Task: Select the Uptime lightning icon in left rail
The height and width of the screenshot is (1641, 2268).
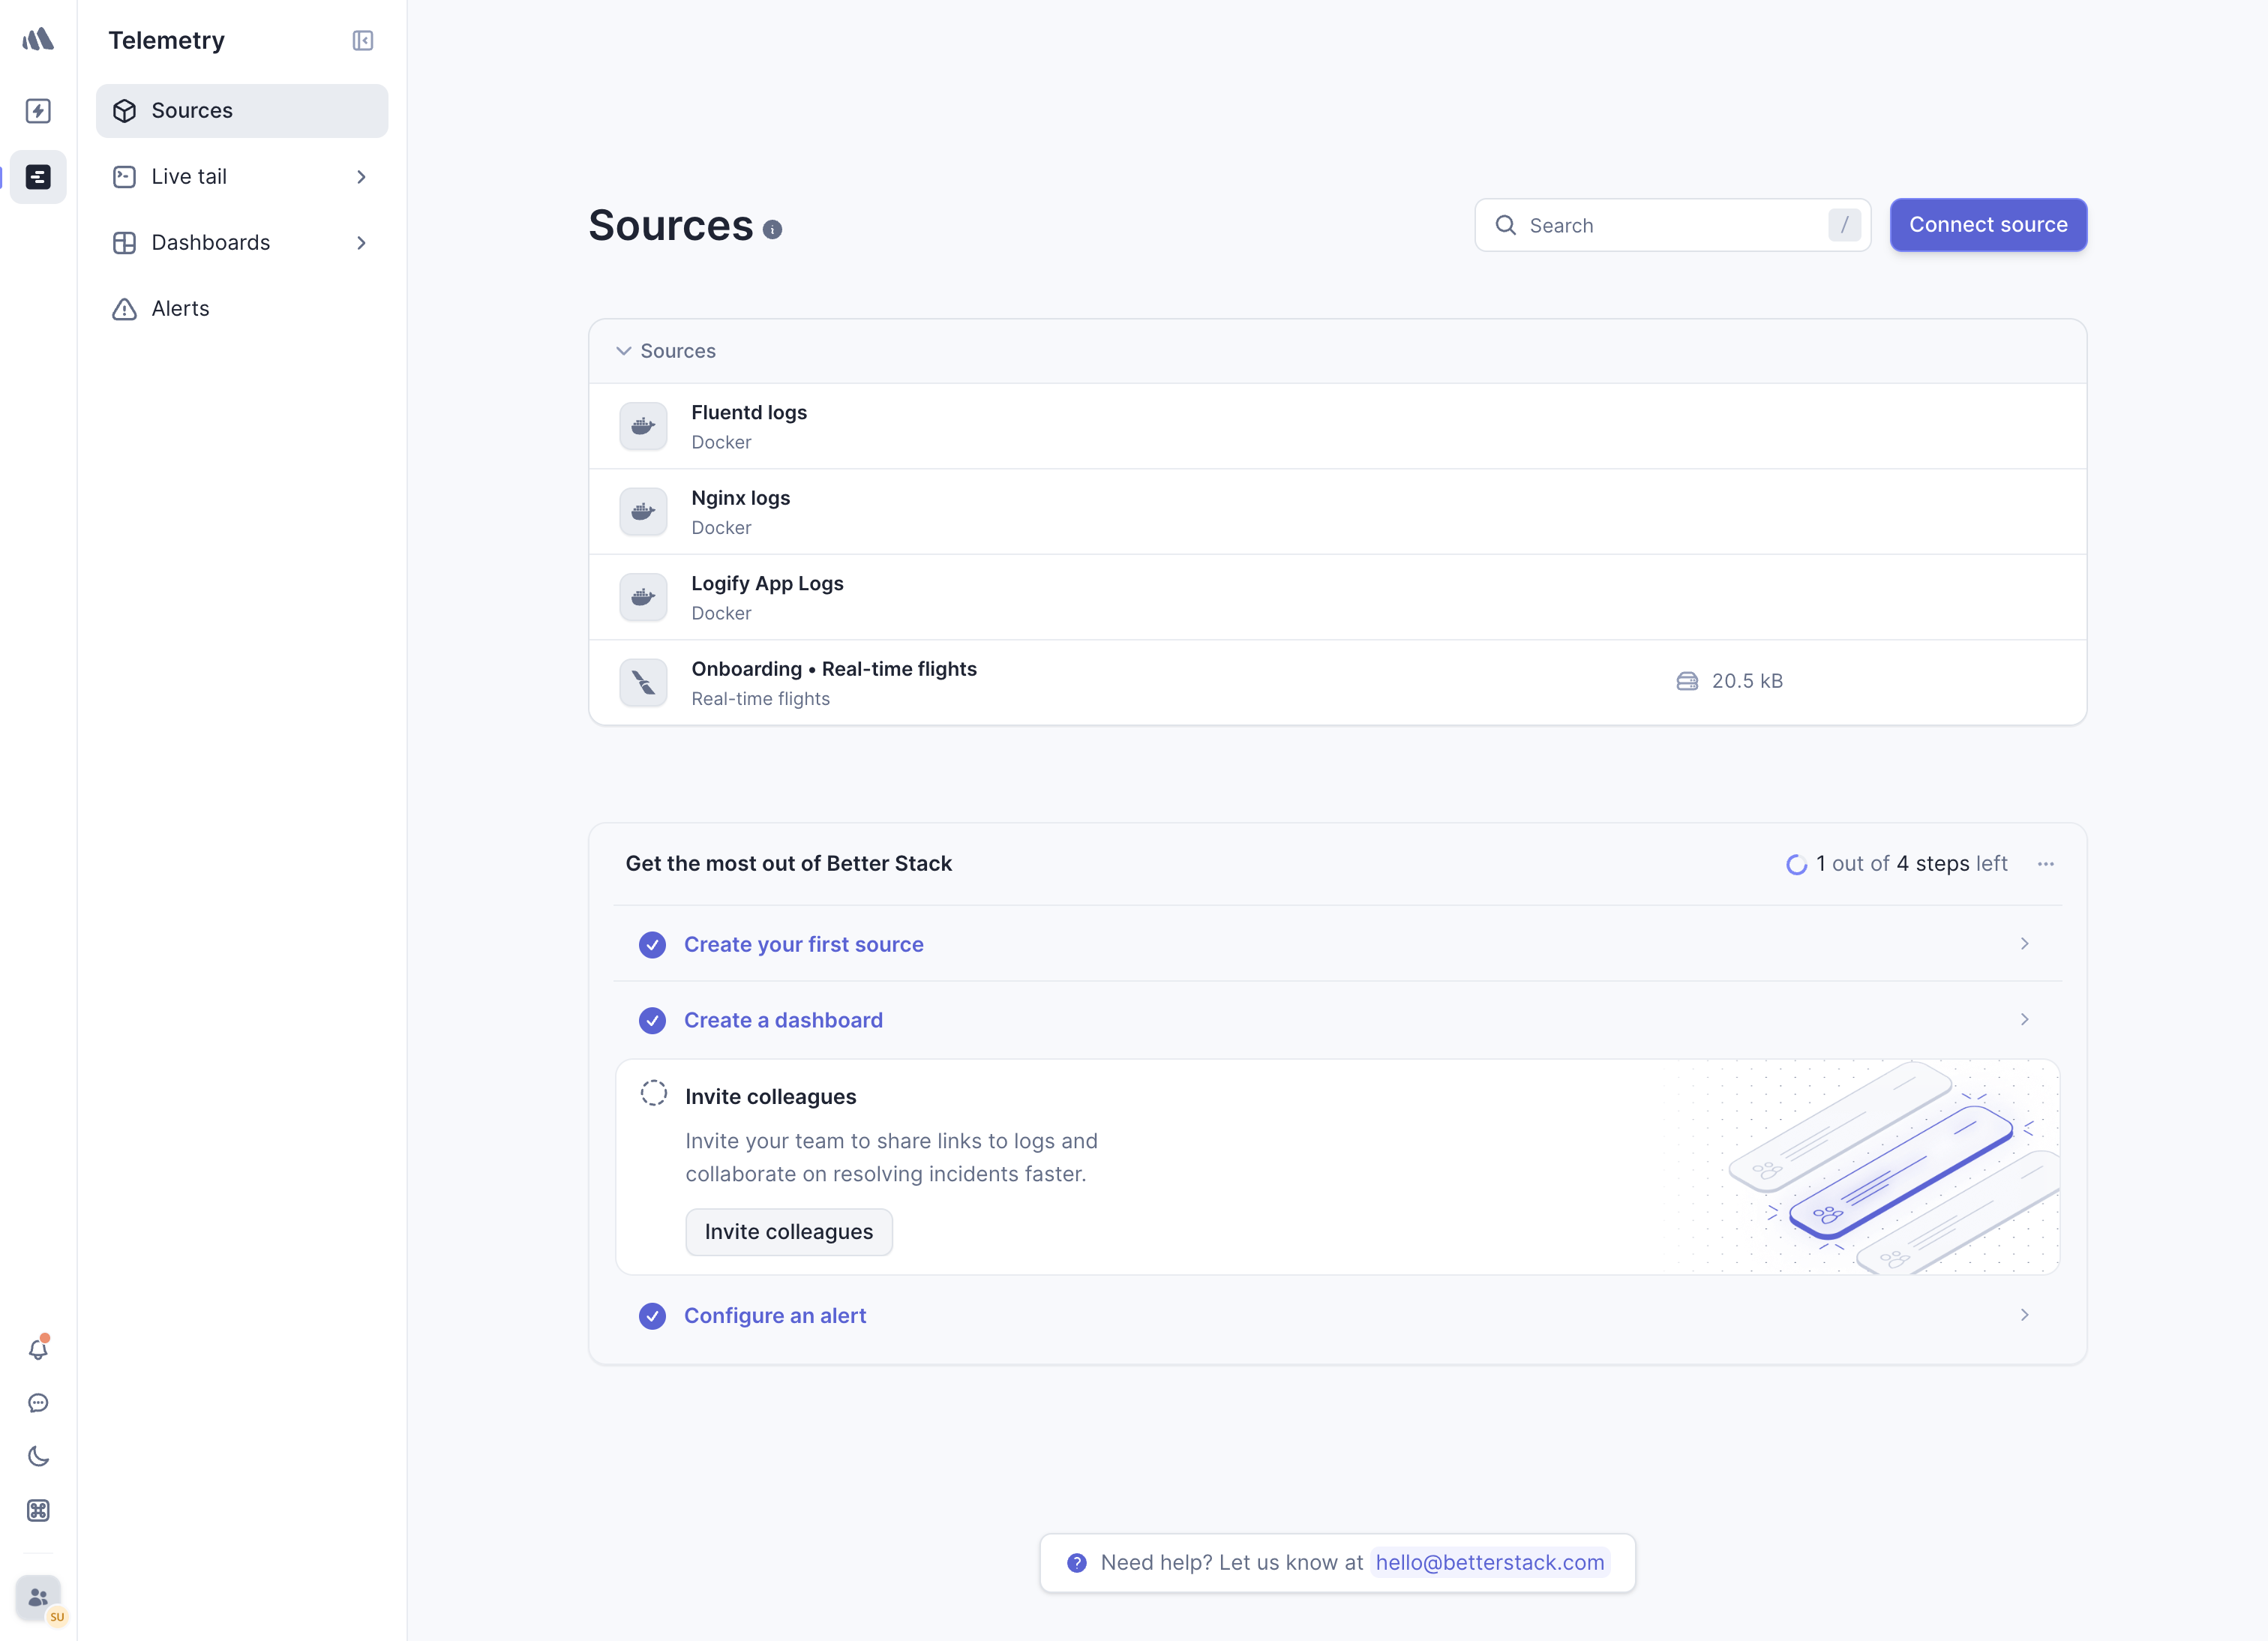Action: (x=38, y=111)
